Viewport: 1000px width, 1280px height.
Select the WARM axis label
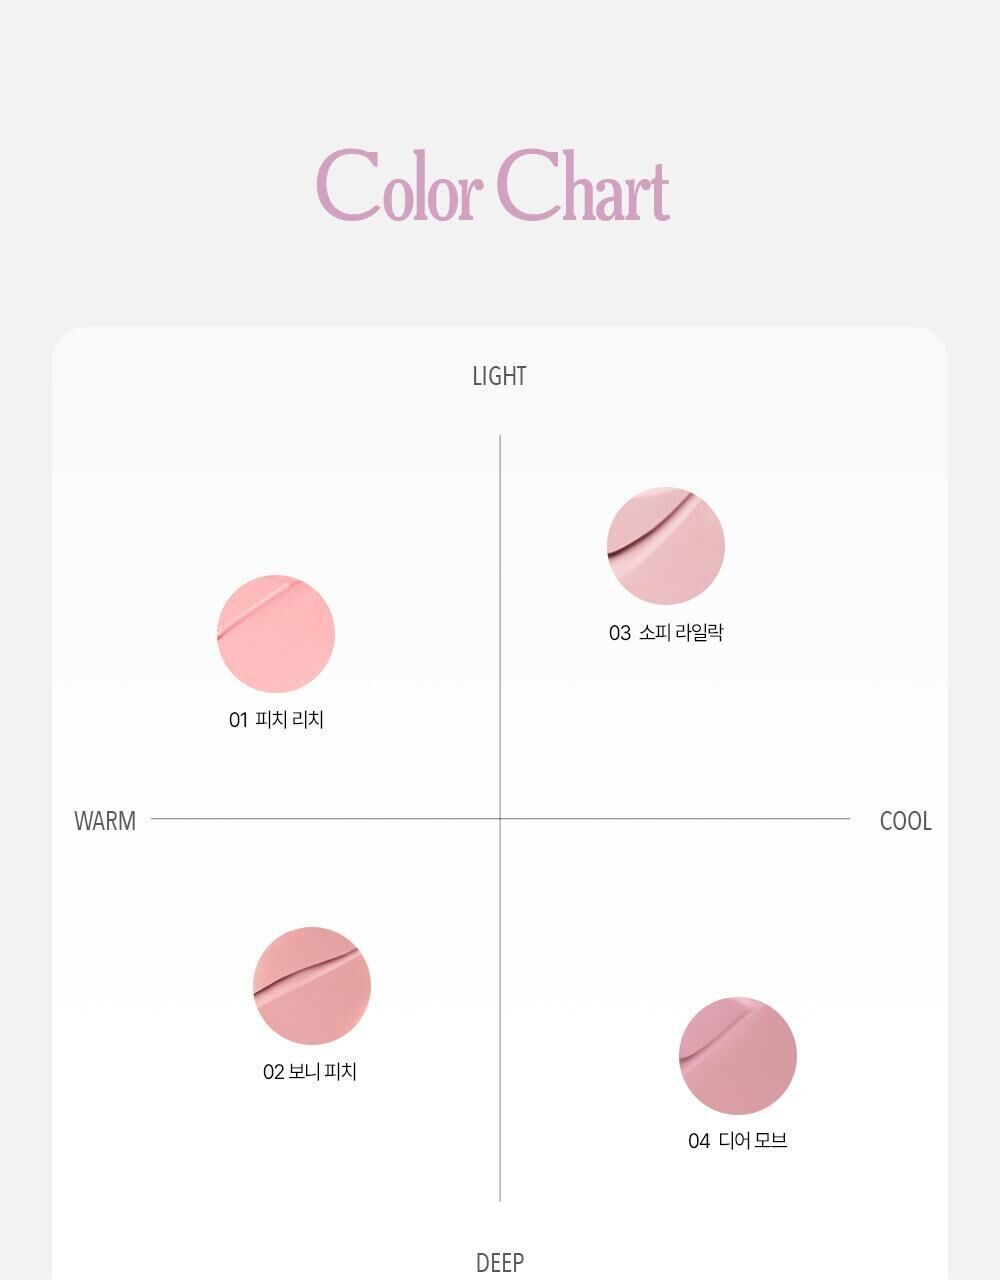105,821
